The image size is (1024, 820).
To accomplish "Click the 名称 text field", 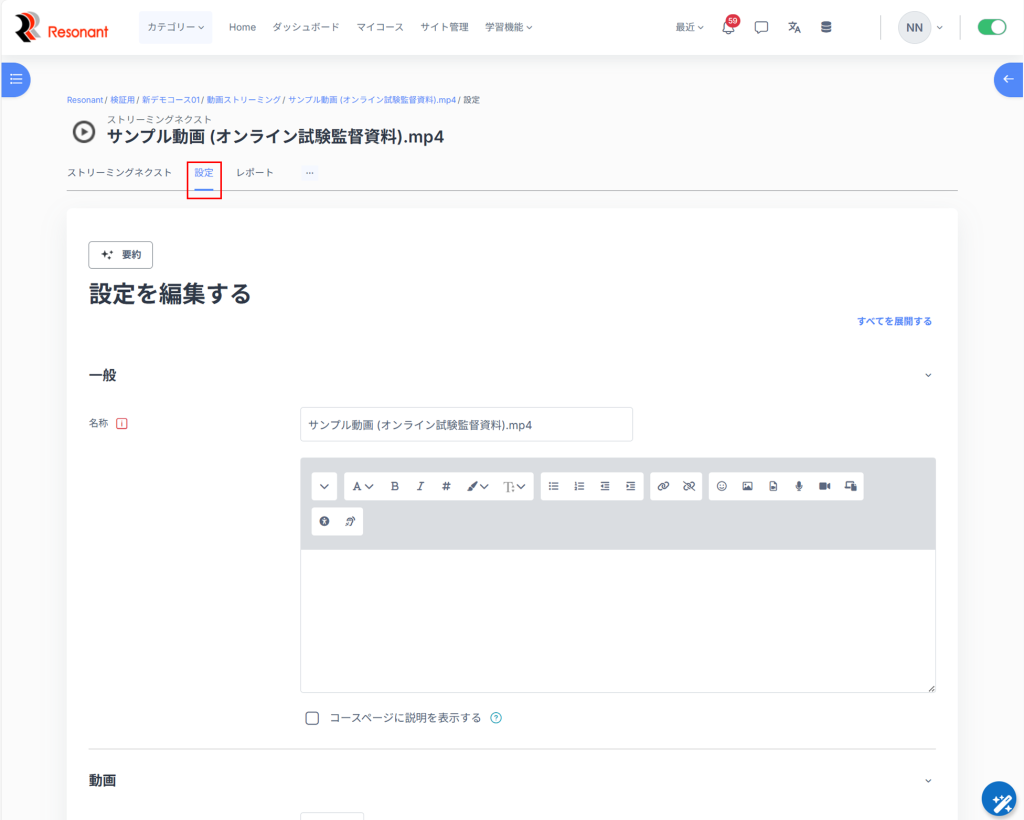I will coord(466,424).
